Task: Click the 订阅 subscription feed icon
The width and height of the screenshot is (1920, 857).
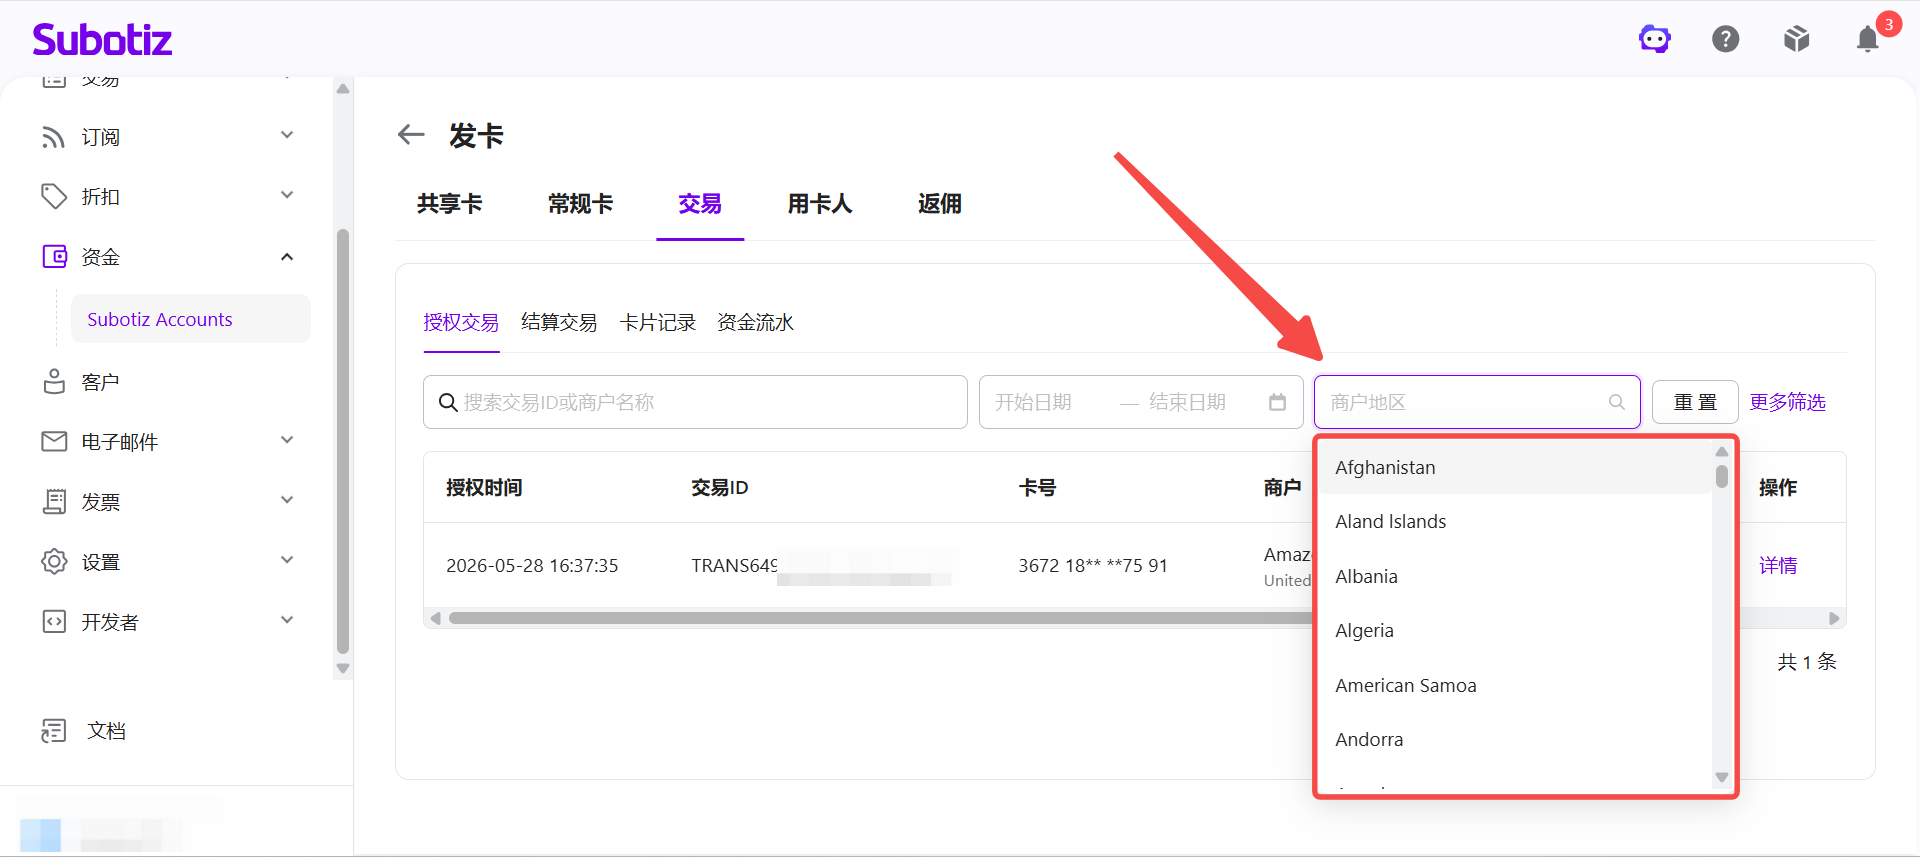Action: 53,137
